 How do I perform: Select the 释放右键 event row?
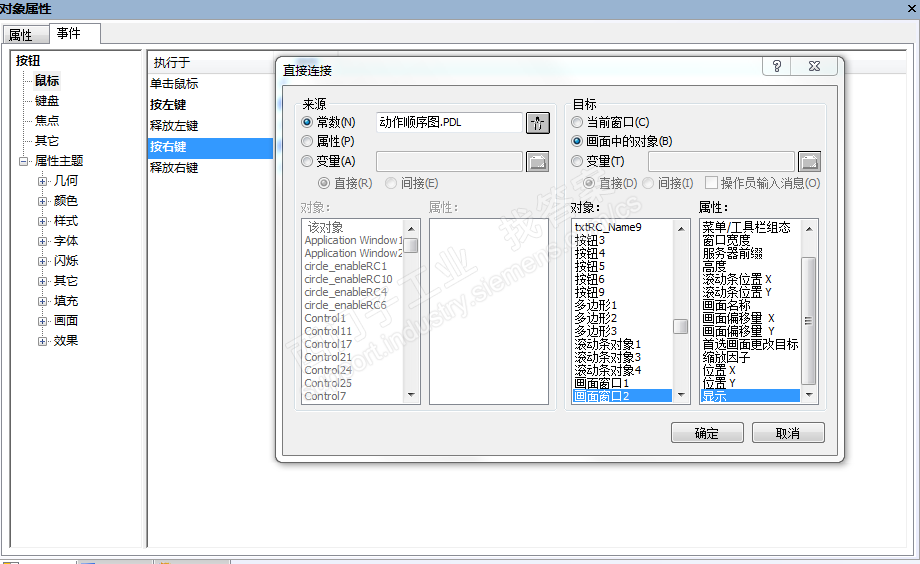[210, 168]
